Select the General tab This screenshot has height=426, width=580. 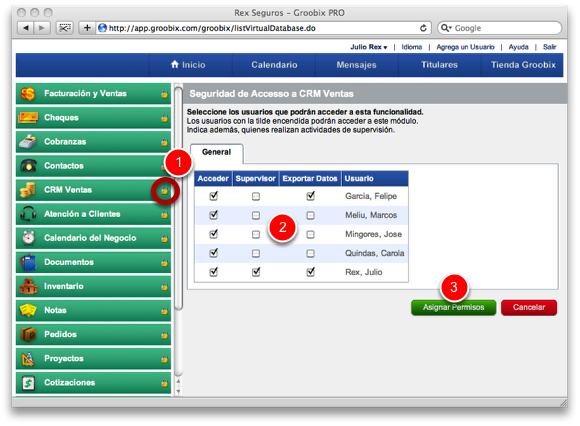click(x=216, y=152)
